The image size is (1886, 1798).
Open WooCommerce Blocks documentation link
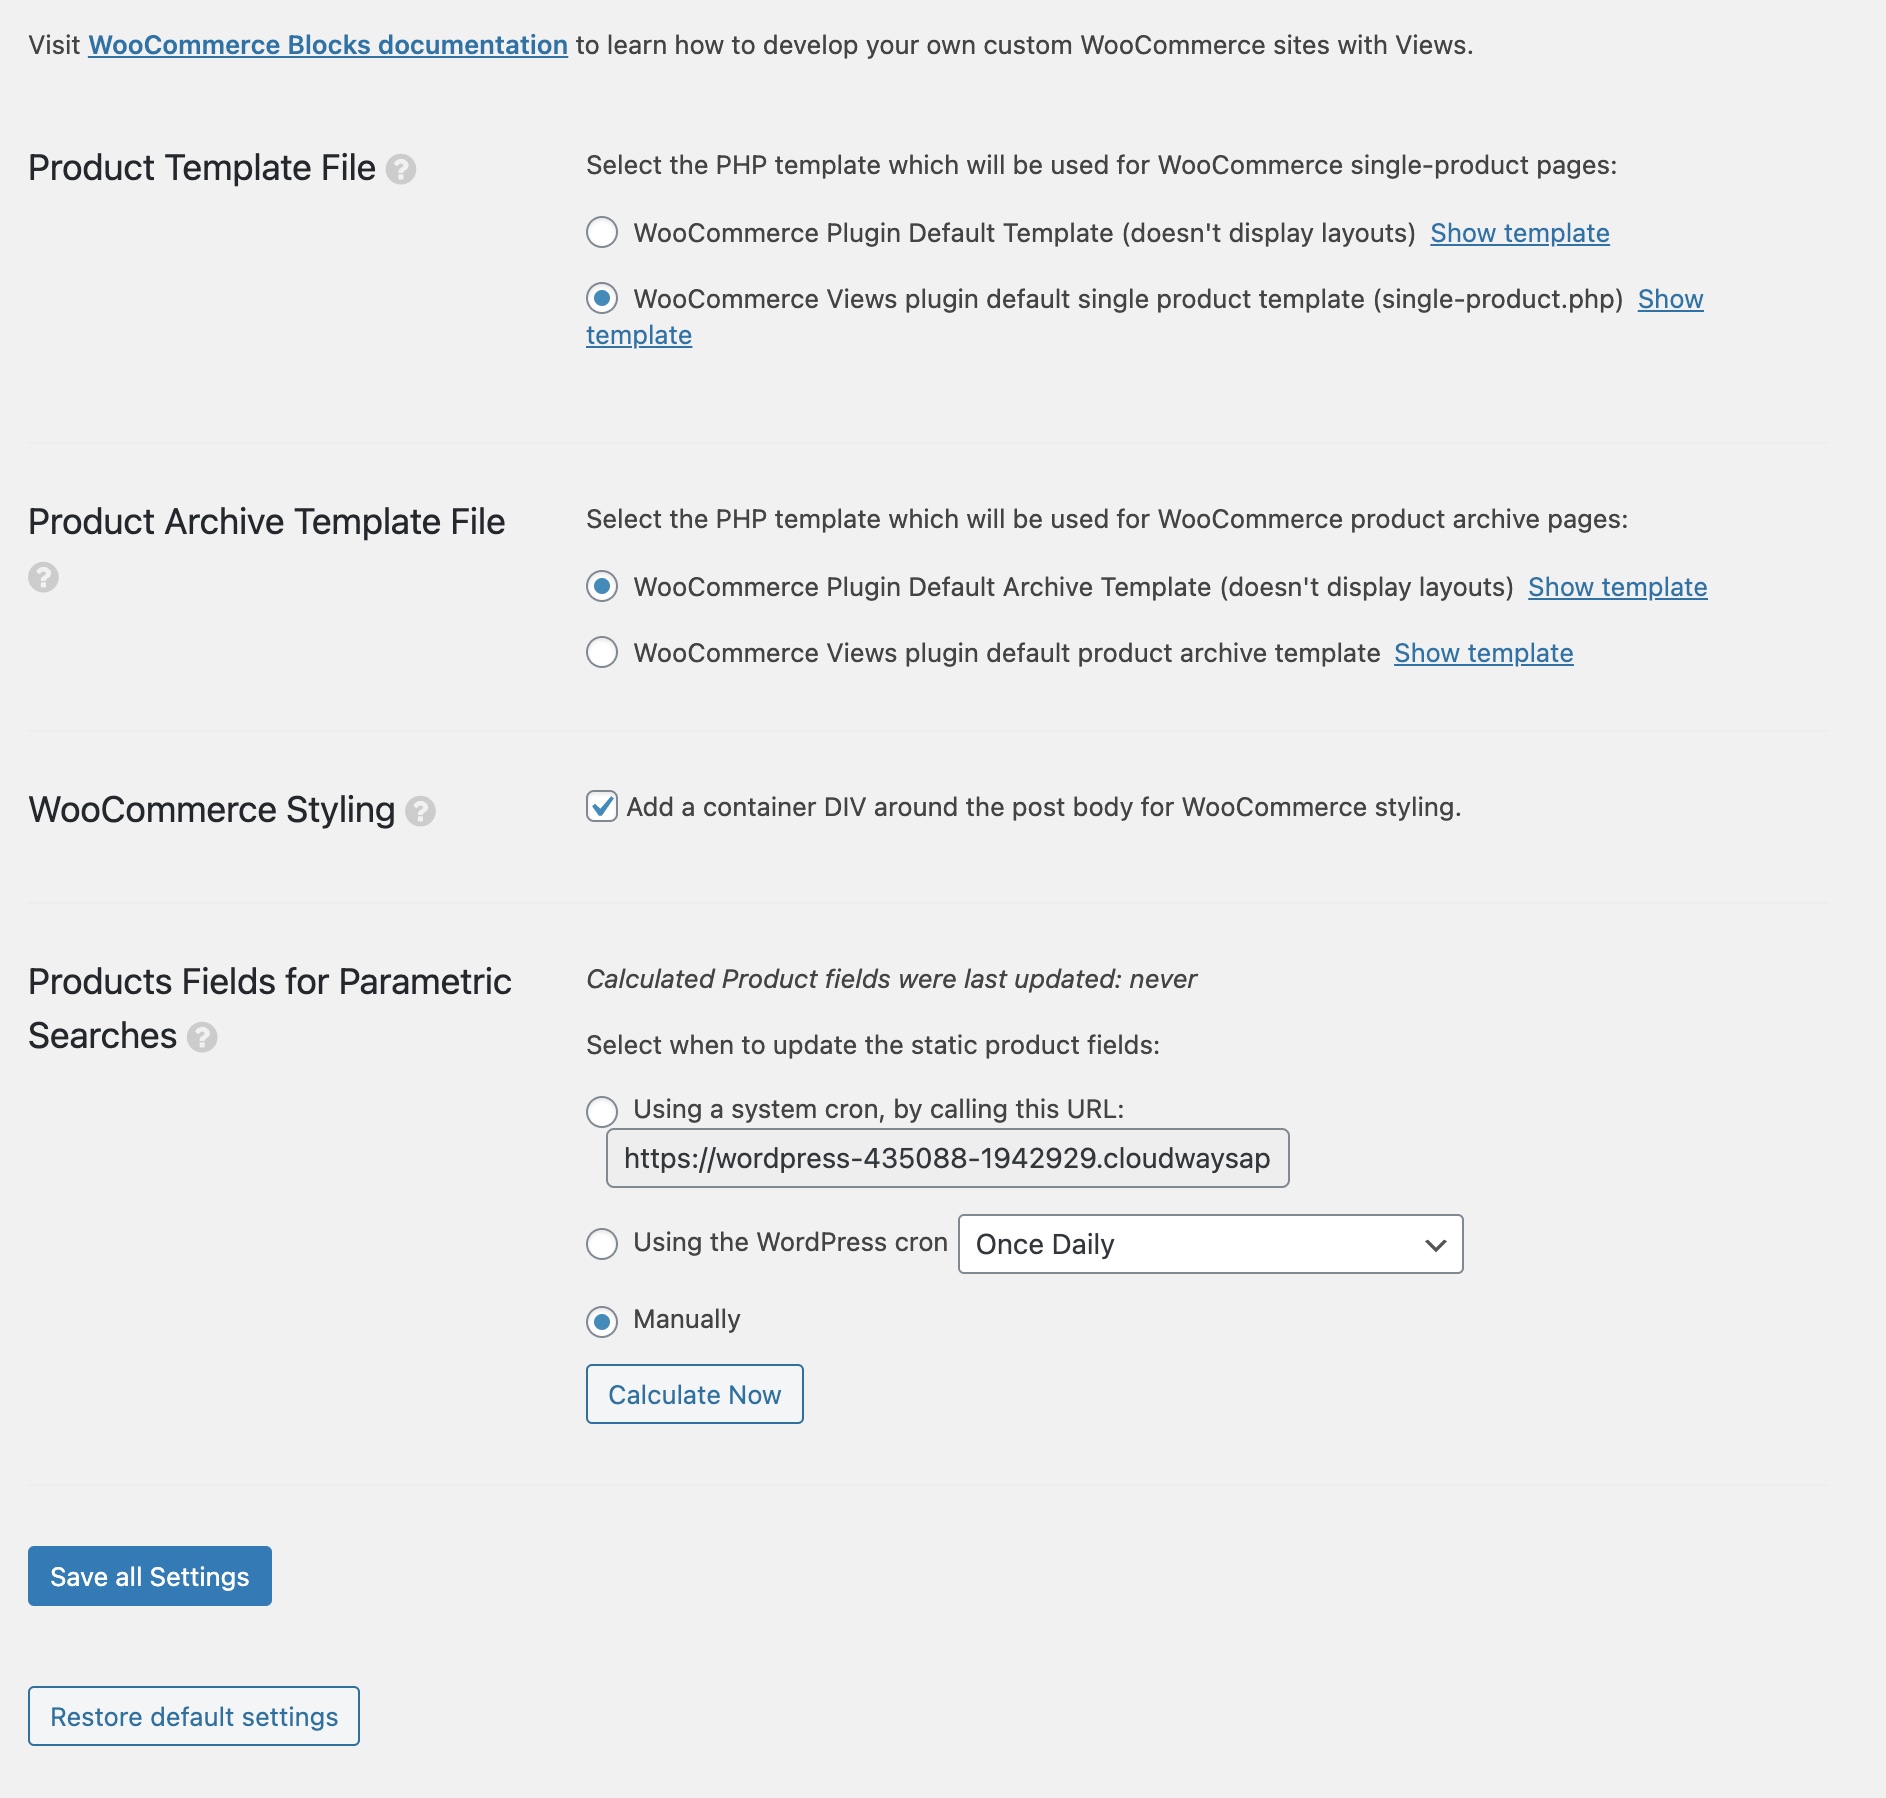328,45
